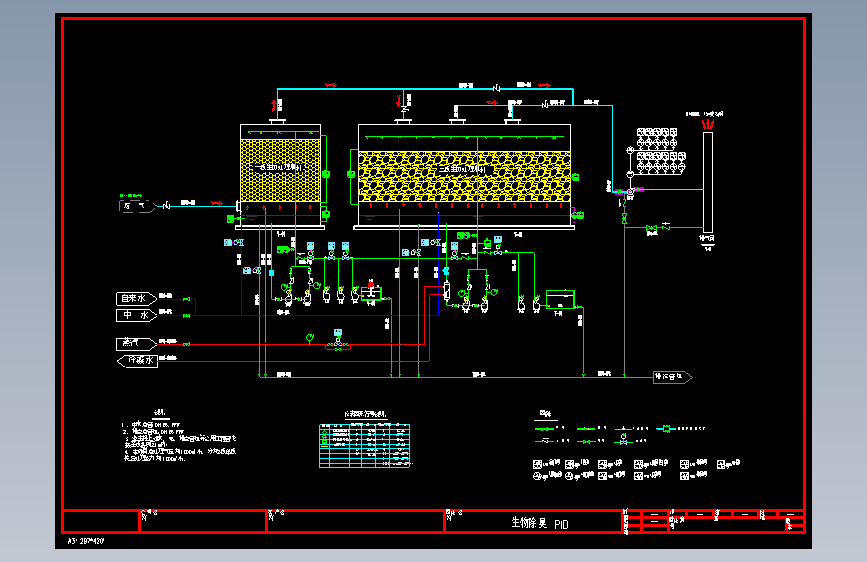
Task: Select the control valve on the steam line
Action: pos(338,341)
